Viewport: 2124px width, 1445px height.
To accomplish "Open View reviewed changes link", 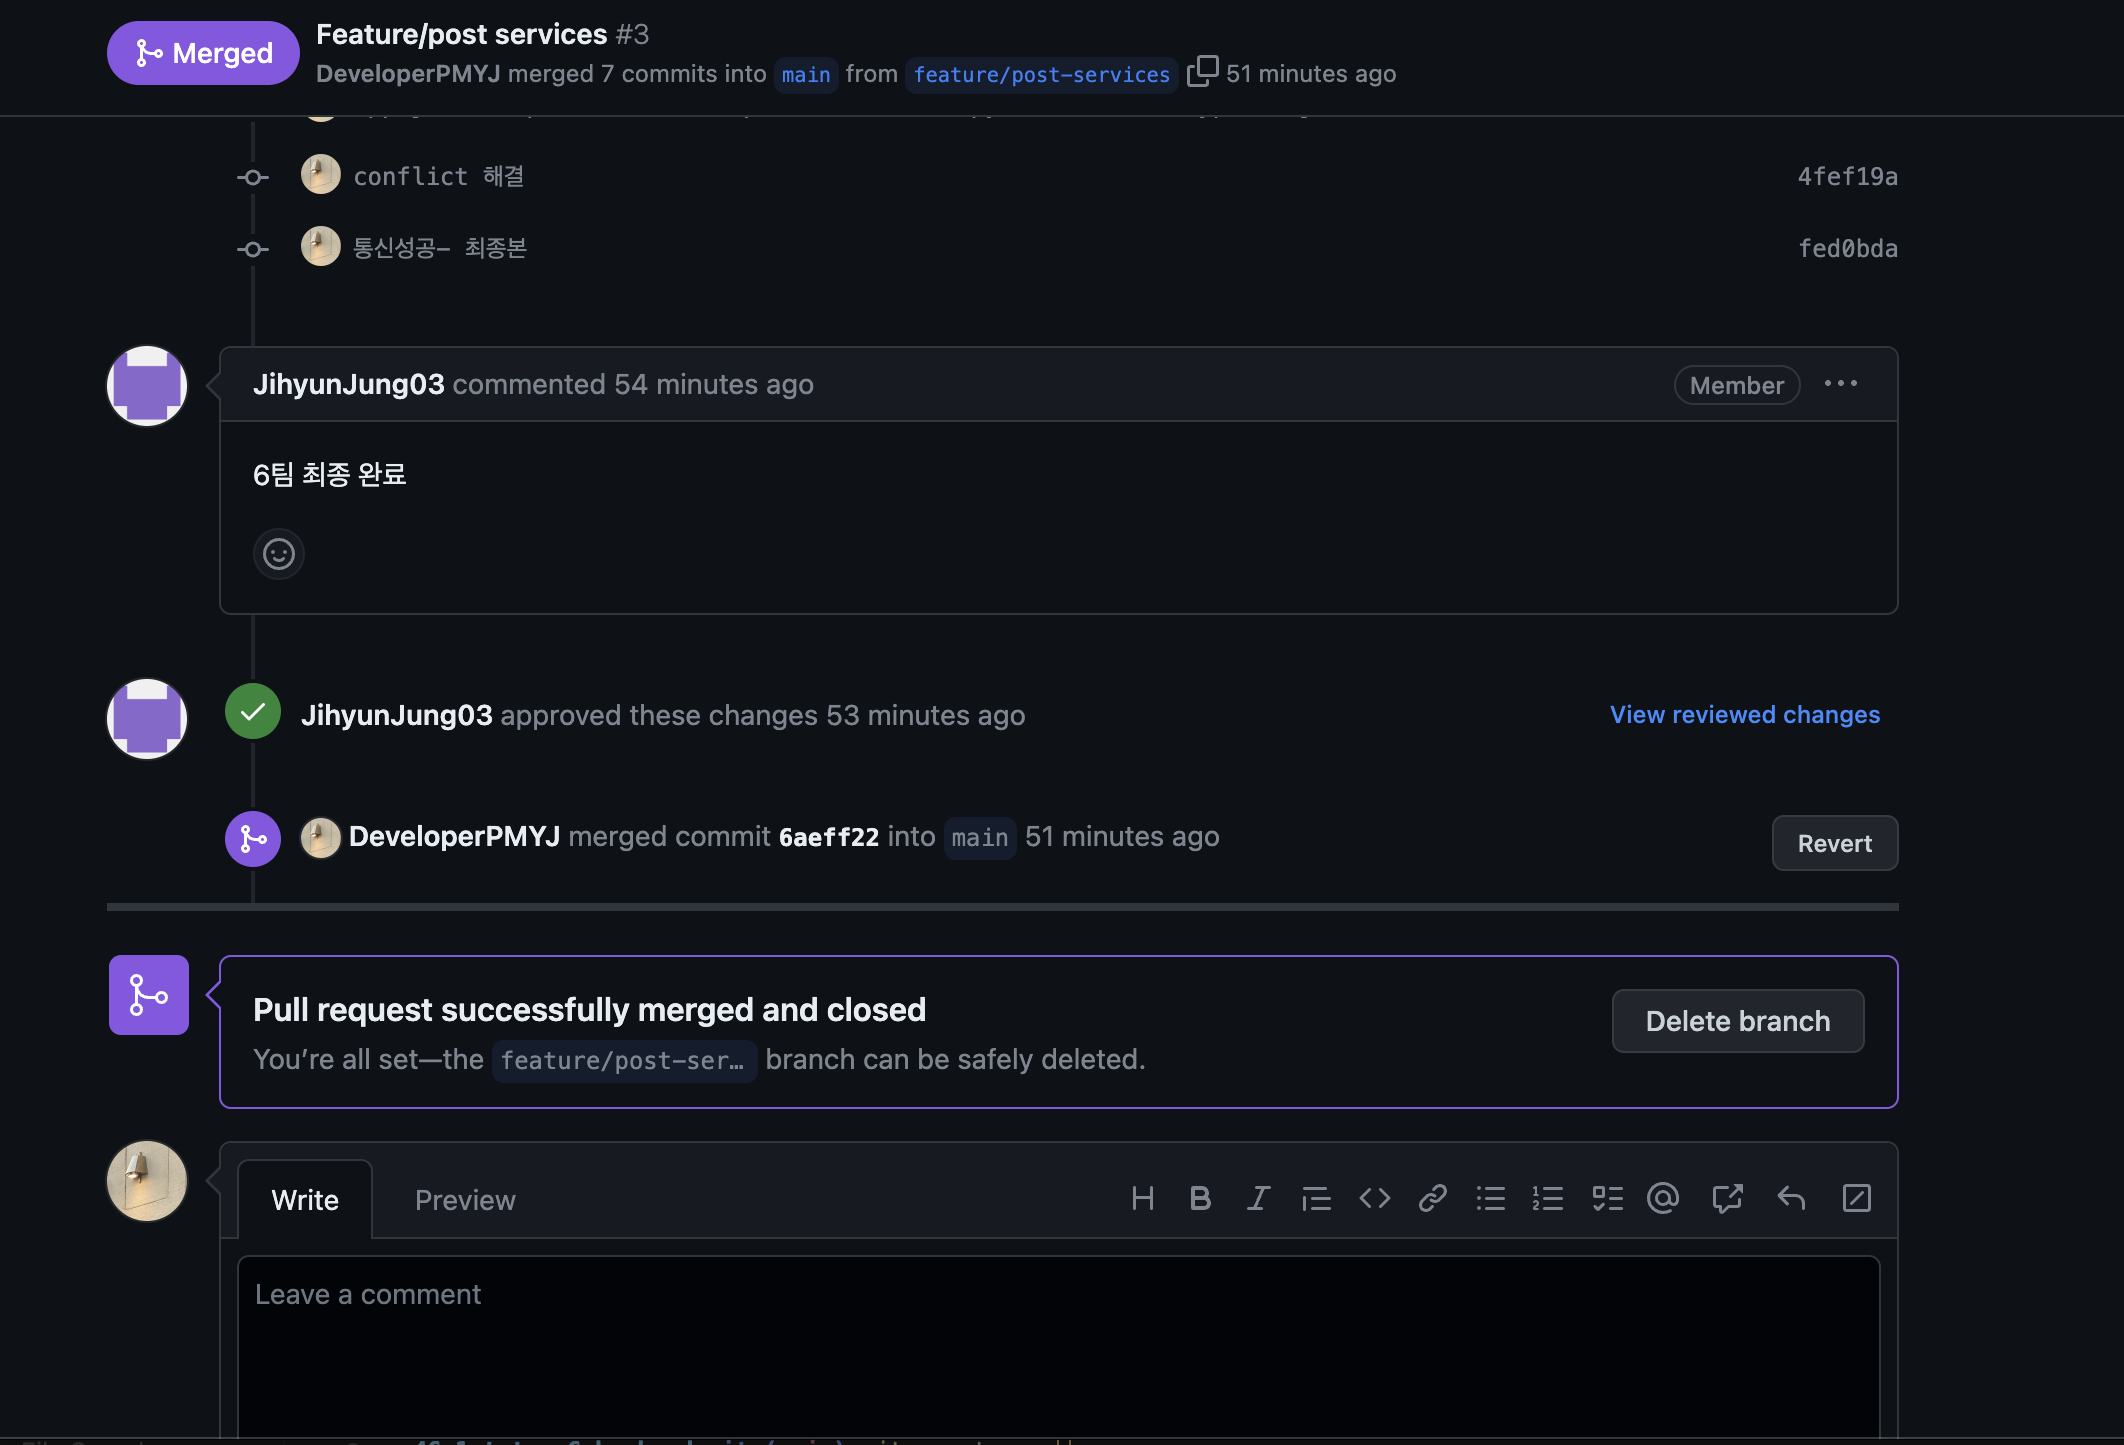I will click(x=1744, y=715).
